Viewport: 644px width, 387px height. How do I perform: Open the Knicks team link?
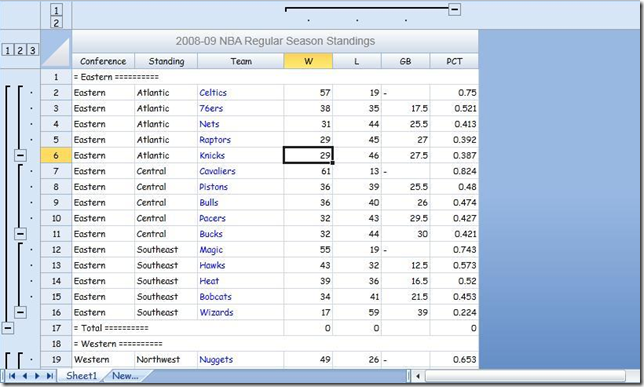tap(212, 155)
